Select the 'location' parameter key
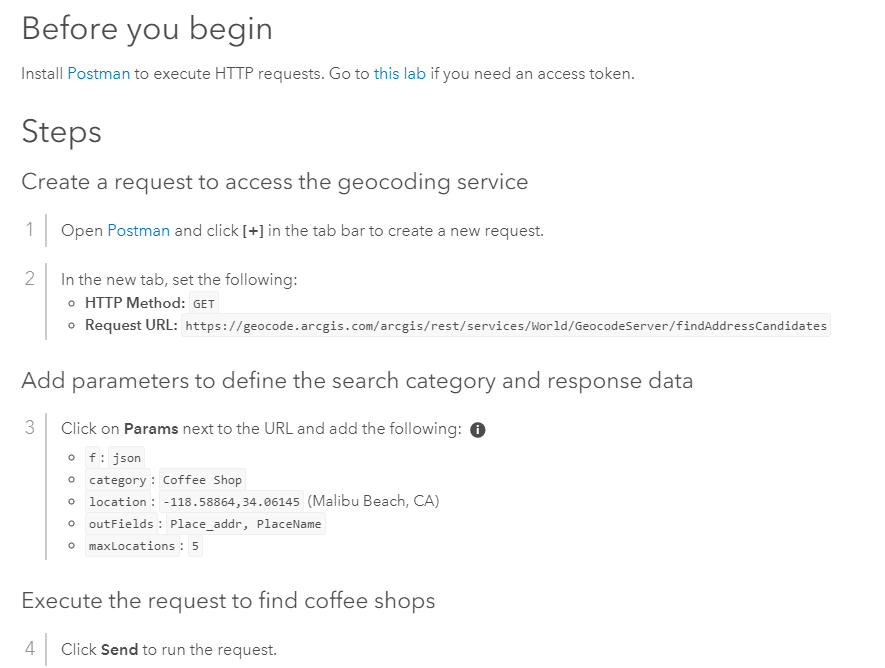Viewport: 885px width, 668px height. pos(117,502)
